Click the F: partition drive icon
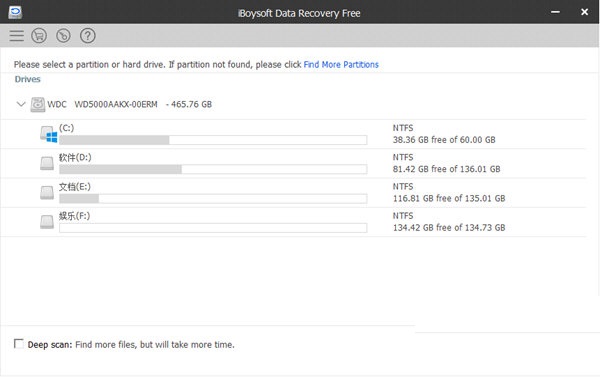The width and height of the screenshot is (600, 377). coord(47,222)
